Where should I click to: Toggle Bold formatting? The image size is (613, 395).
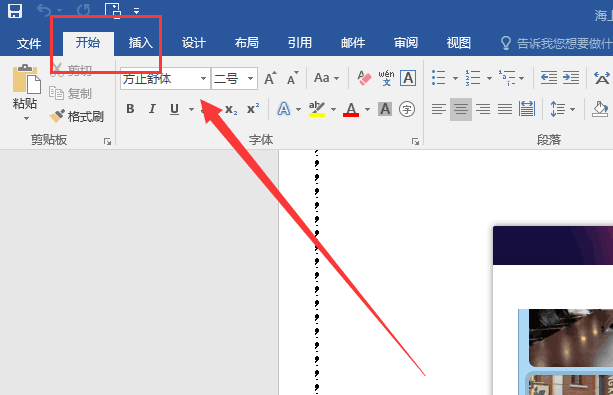click(130, 109)
